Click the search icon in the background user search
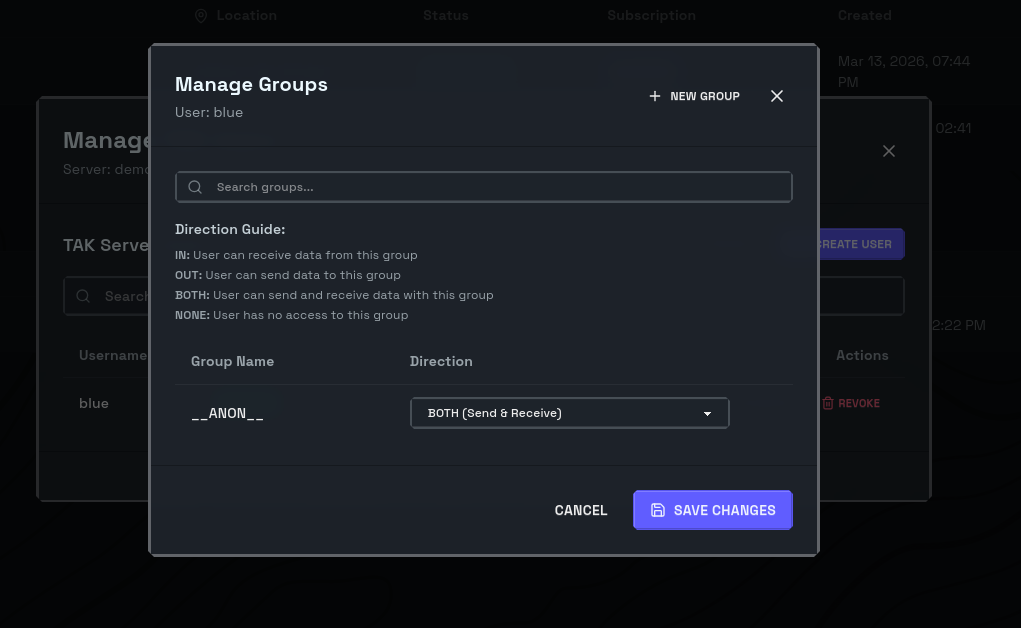The width and height of the screenshot is (1021, 628). click(84, 296)
